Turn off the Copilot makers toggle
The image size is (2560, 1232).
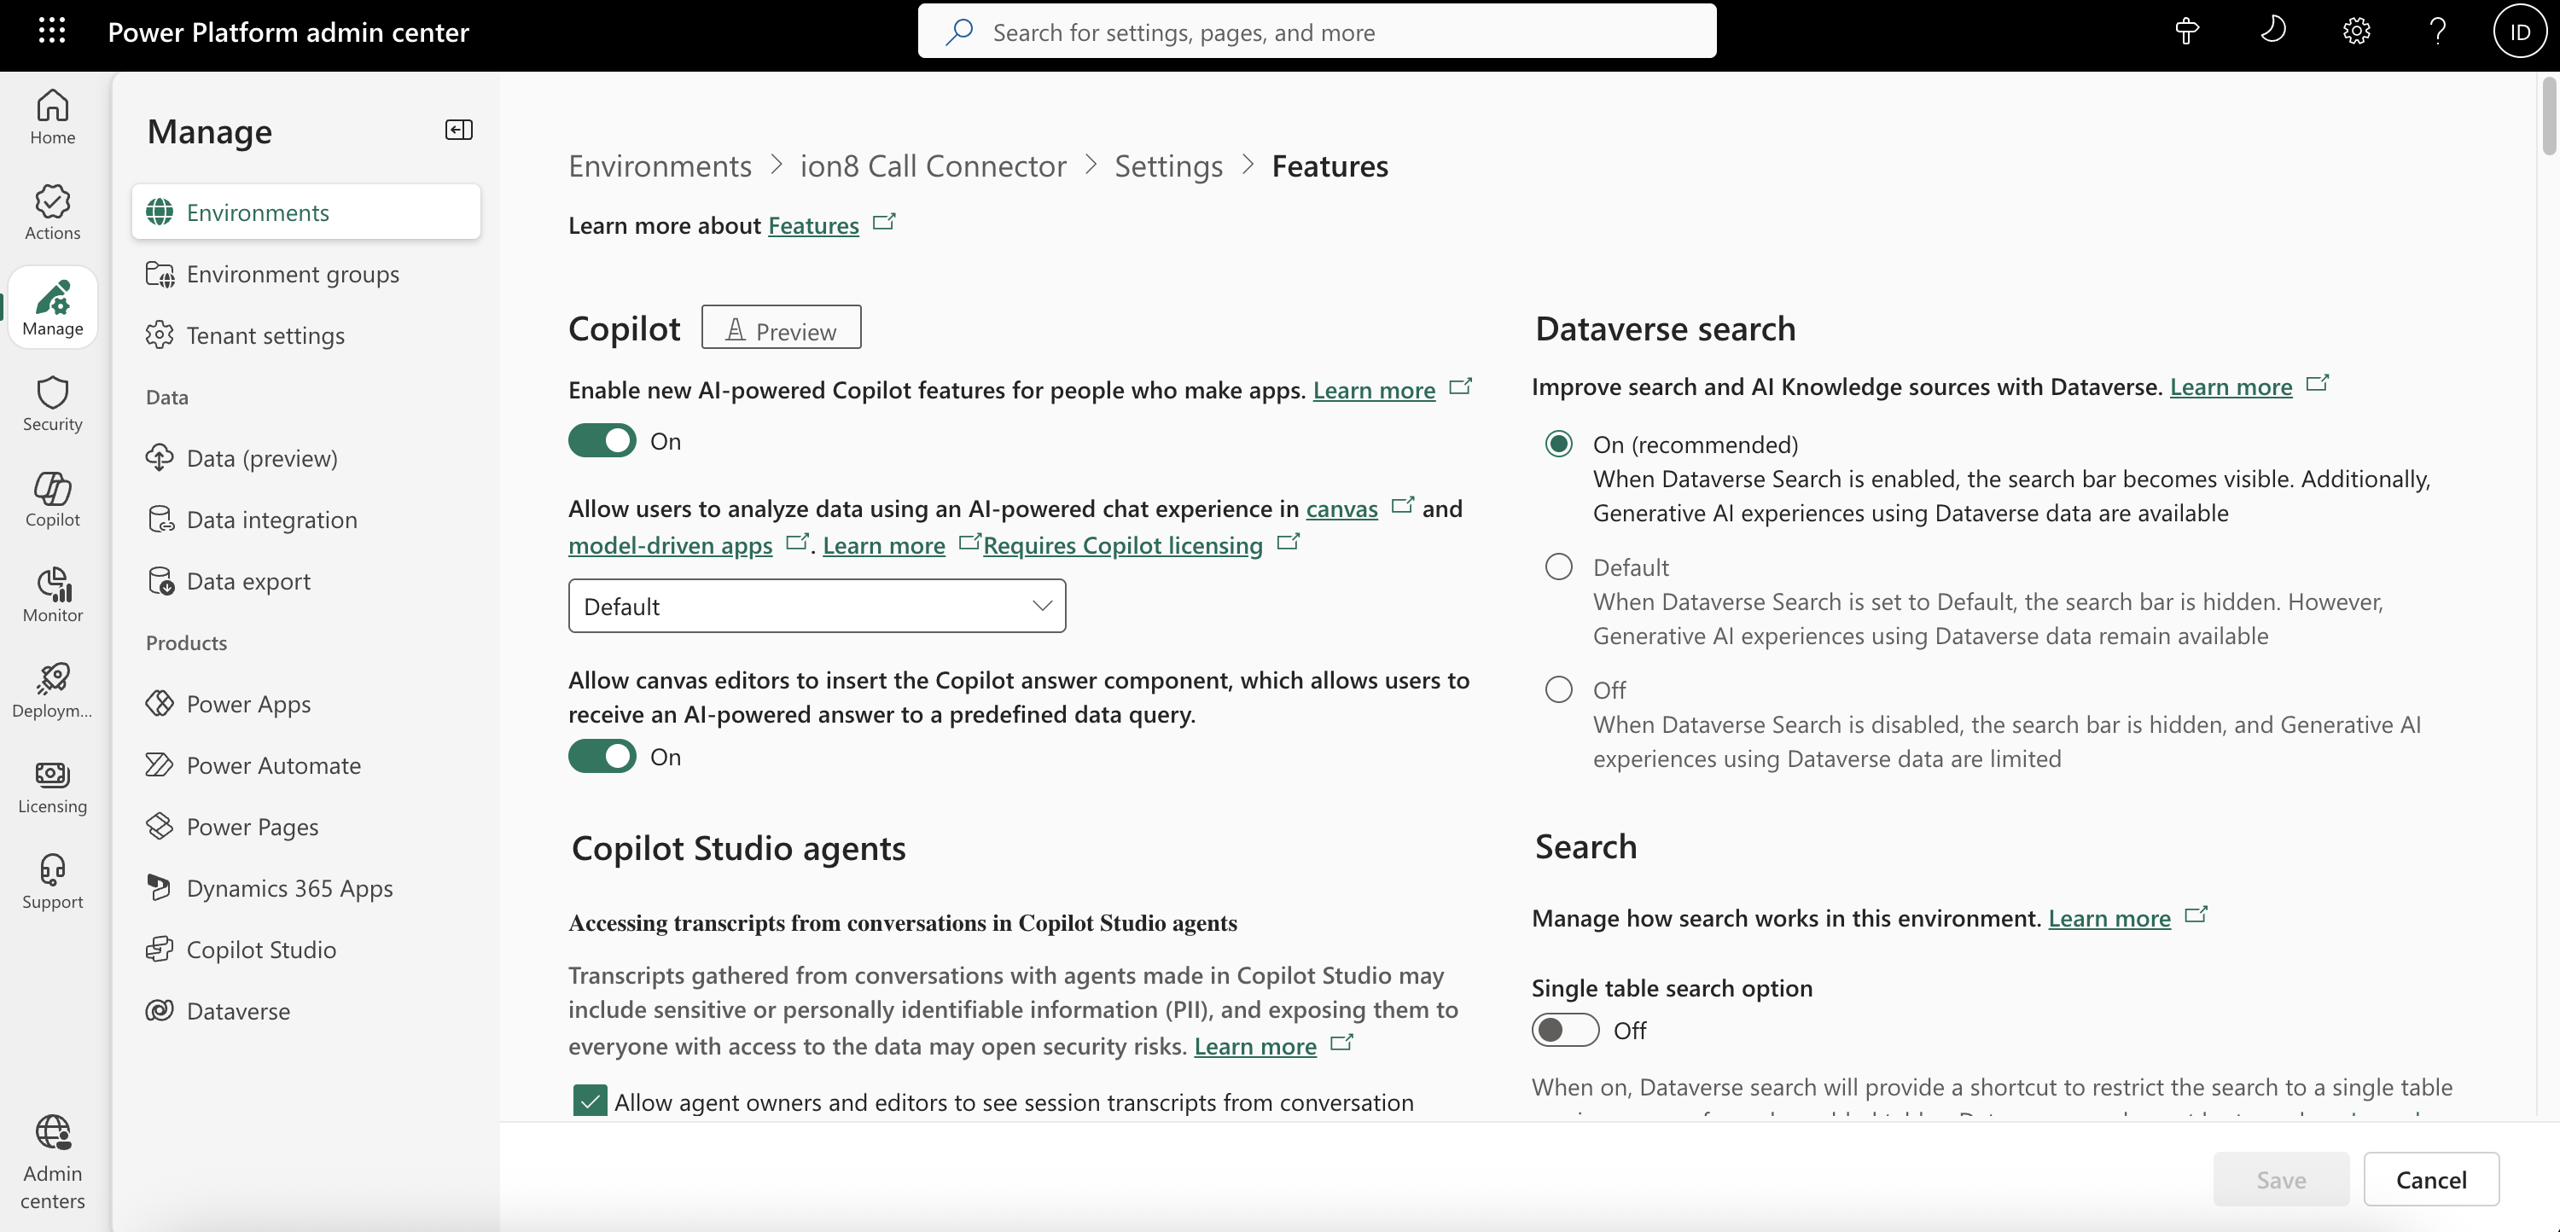602,440
